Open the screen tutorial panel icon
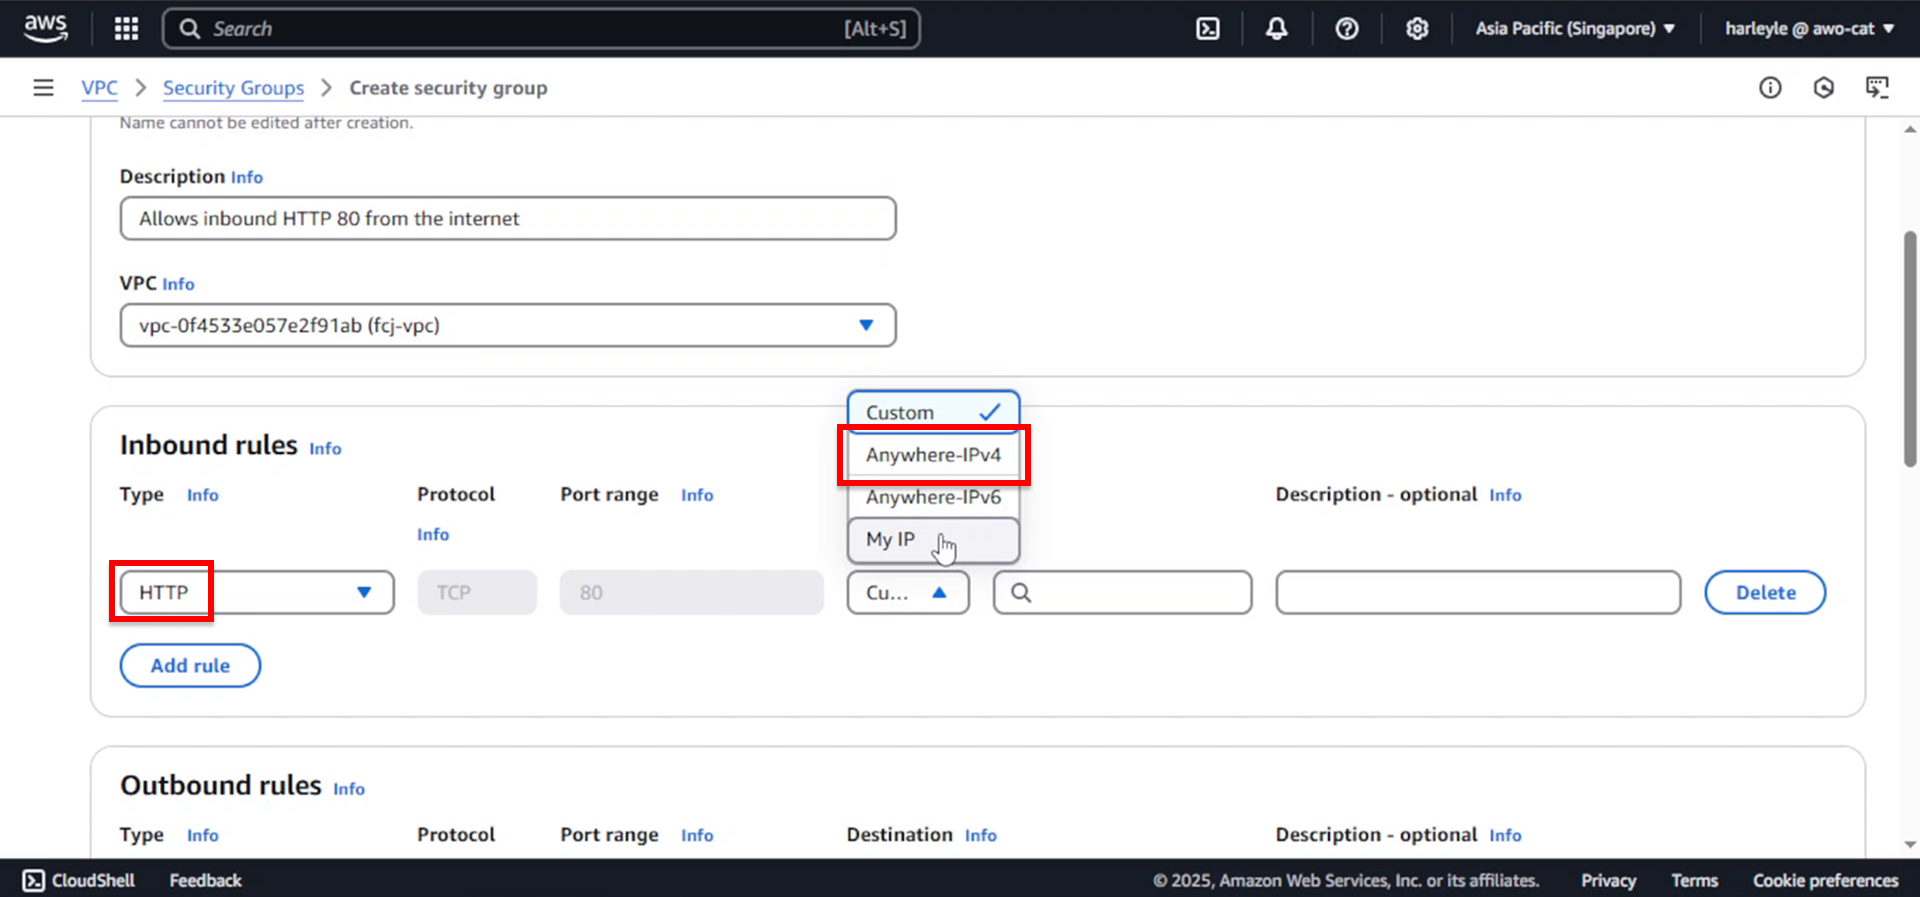This screenshot has width=1920, height=897. (1877, 88)
